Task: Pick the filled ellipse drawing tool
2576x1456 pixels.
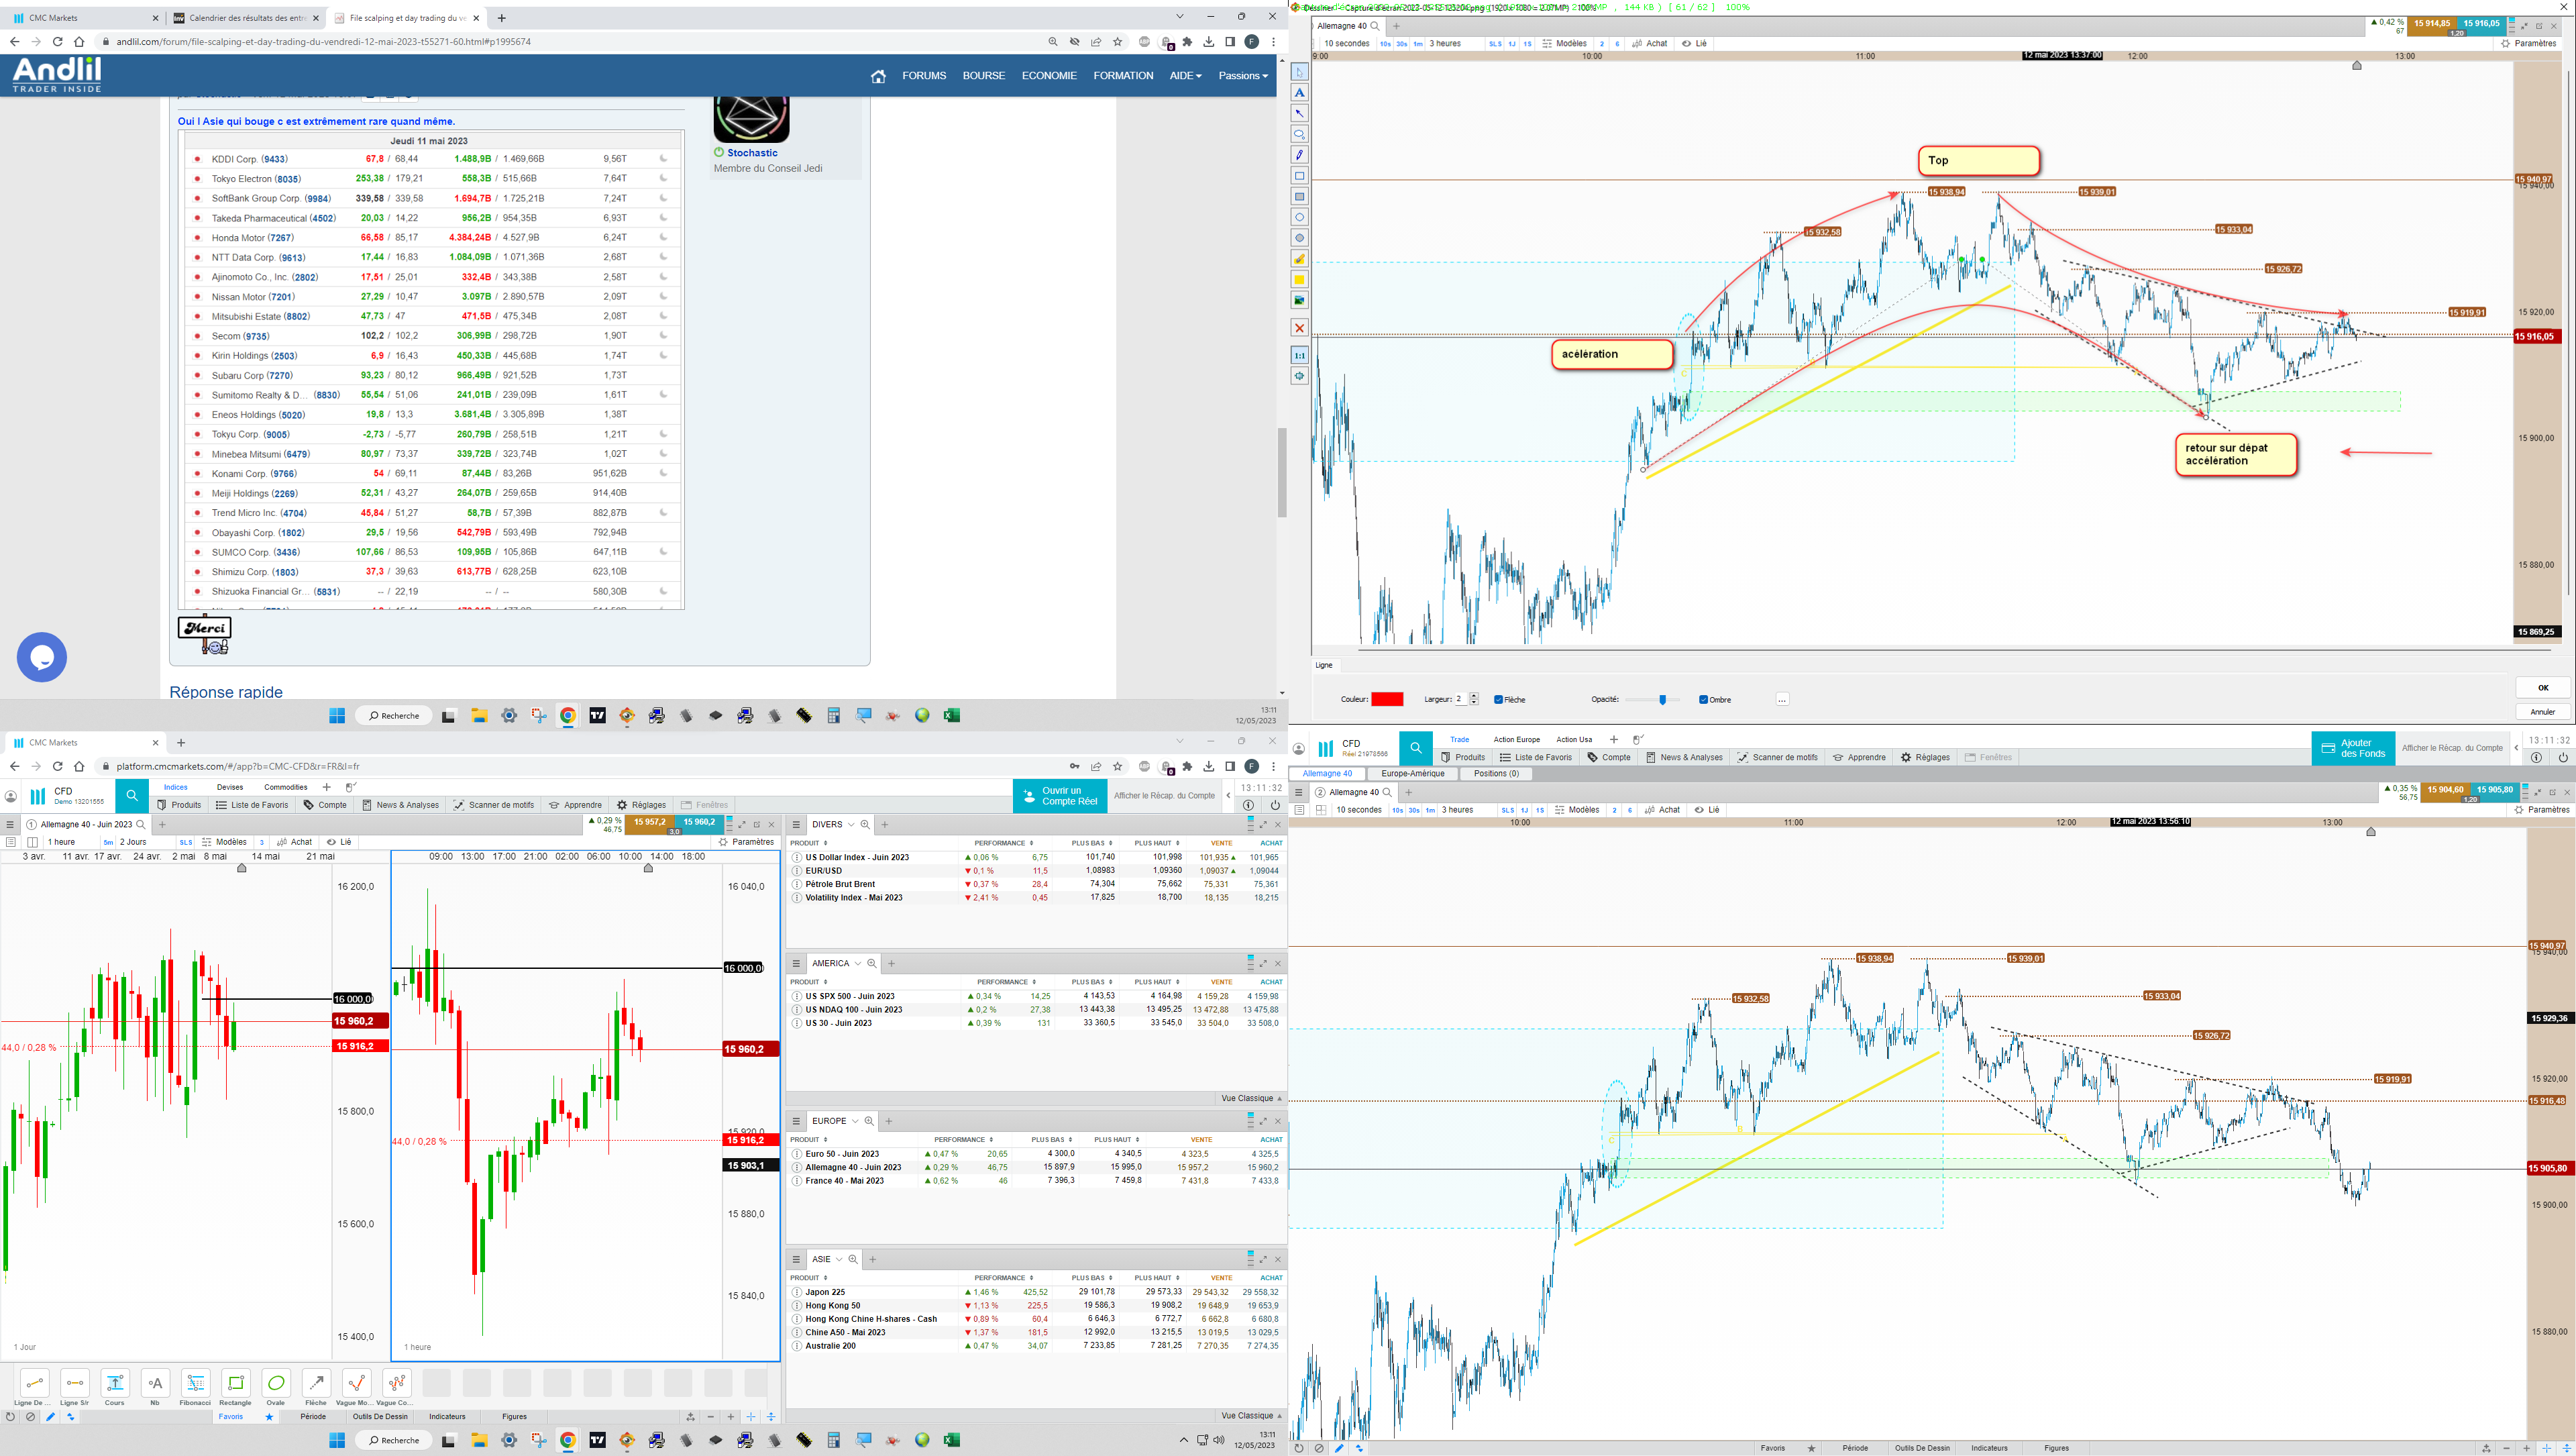Action: pos(1299,238)
